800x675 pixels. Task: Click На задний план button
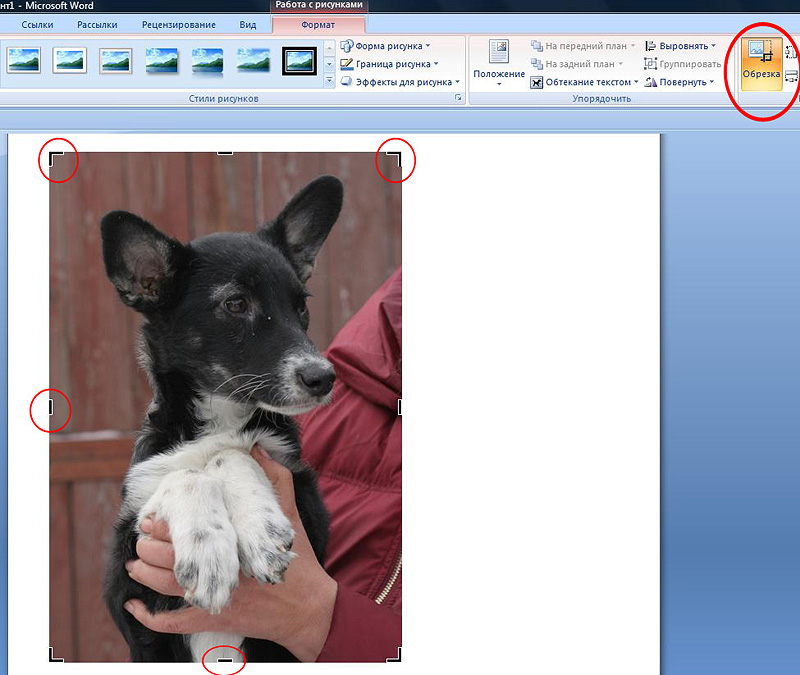click(x=577, y=64)
